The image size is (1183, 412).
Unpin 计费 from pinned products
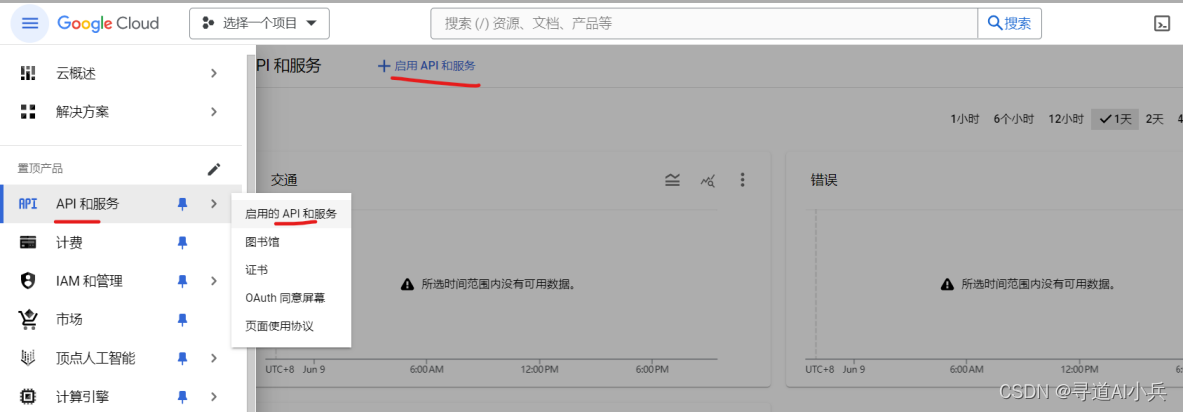182,242
